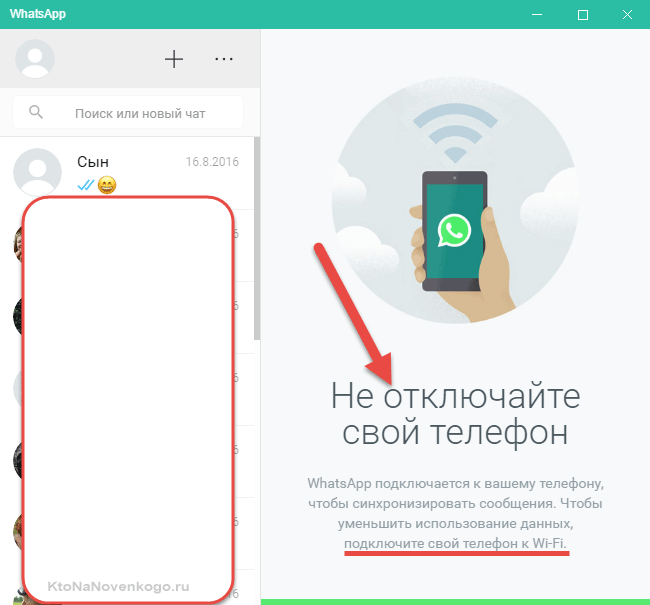Viewport: 650px width, 605px height.
Task: Click the search magnifier icon
Action: [36, 112]
